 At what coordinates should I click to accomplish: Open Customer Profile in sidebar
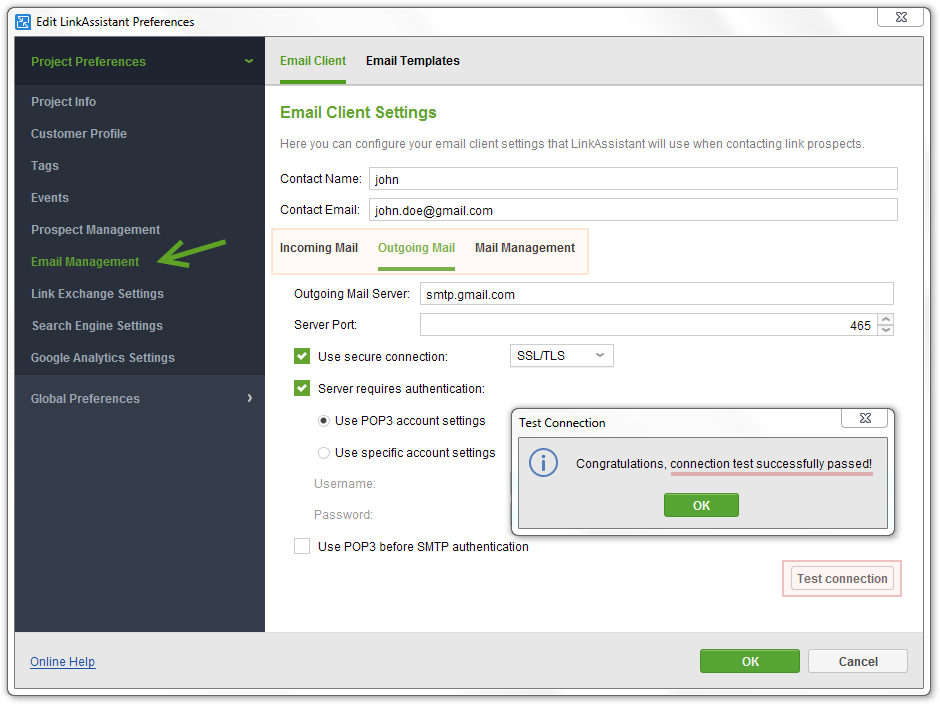pyautogui.click(x=79, y=134)
